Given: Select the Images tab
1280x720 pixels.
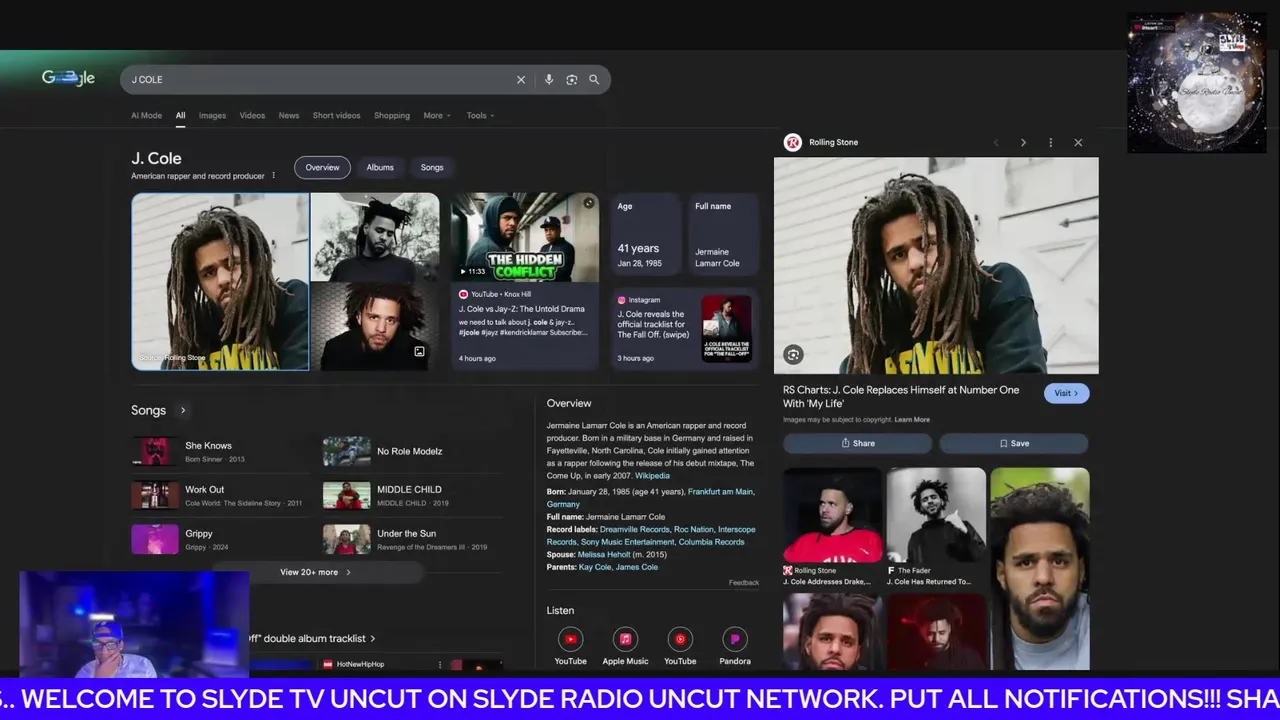Looking at the screenshot, I should click(212, 115).
